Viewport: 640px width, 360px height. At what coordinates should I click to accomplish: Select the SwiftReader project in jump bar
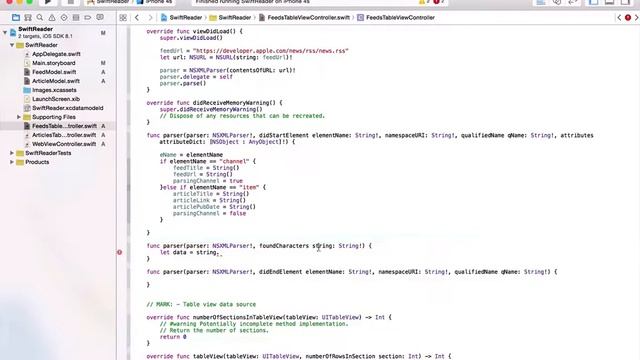pos(182,18)
